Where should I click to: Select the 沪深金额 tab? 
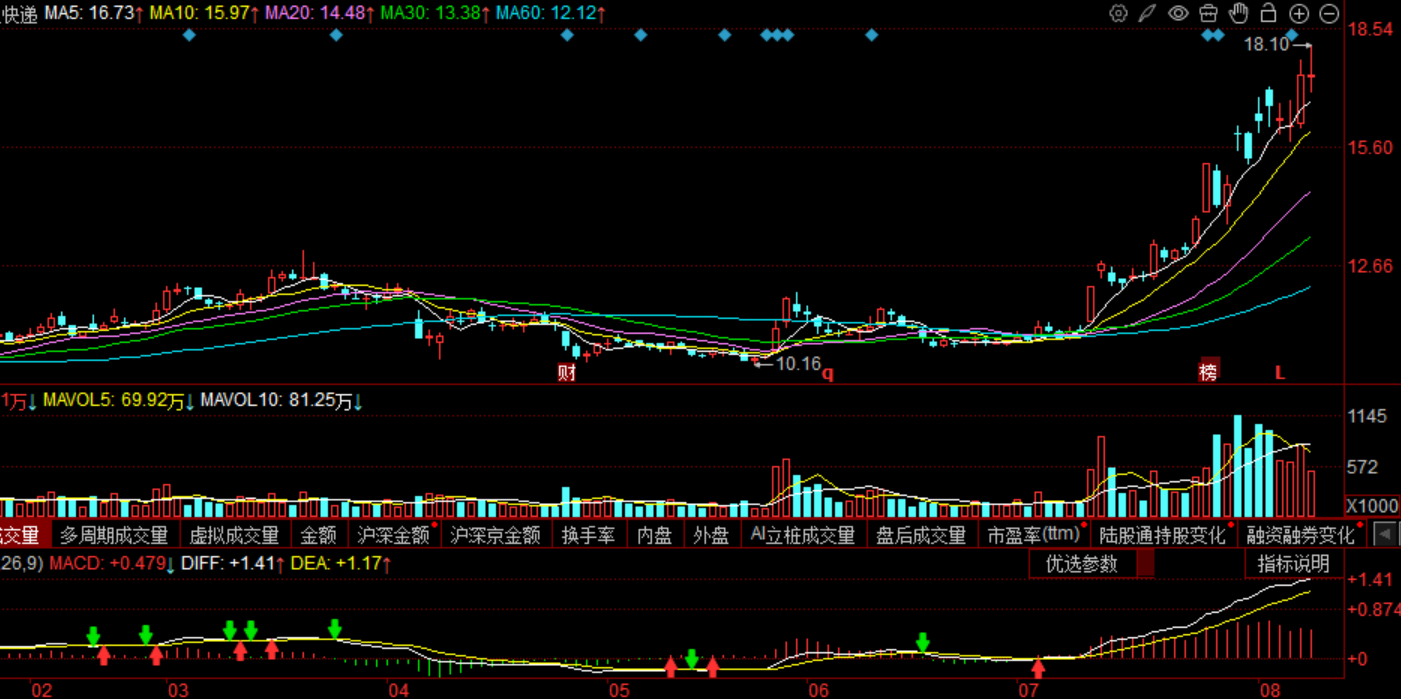393,535
